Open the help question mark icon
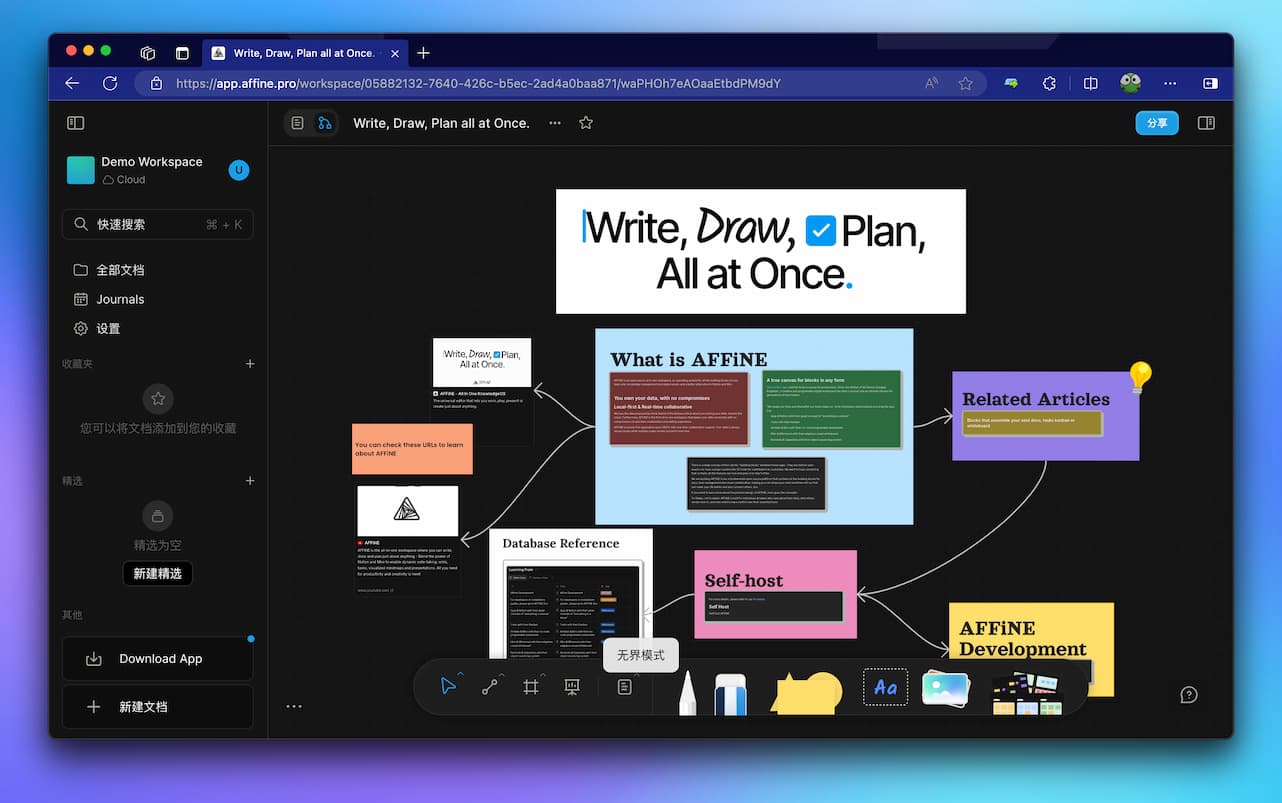Image resolution: width=1282 pixels, height=803 pixels. tap(1189, 695)
